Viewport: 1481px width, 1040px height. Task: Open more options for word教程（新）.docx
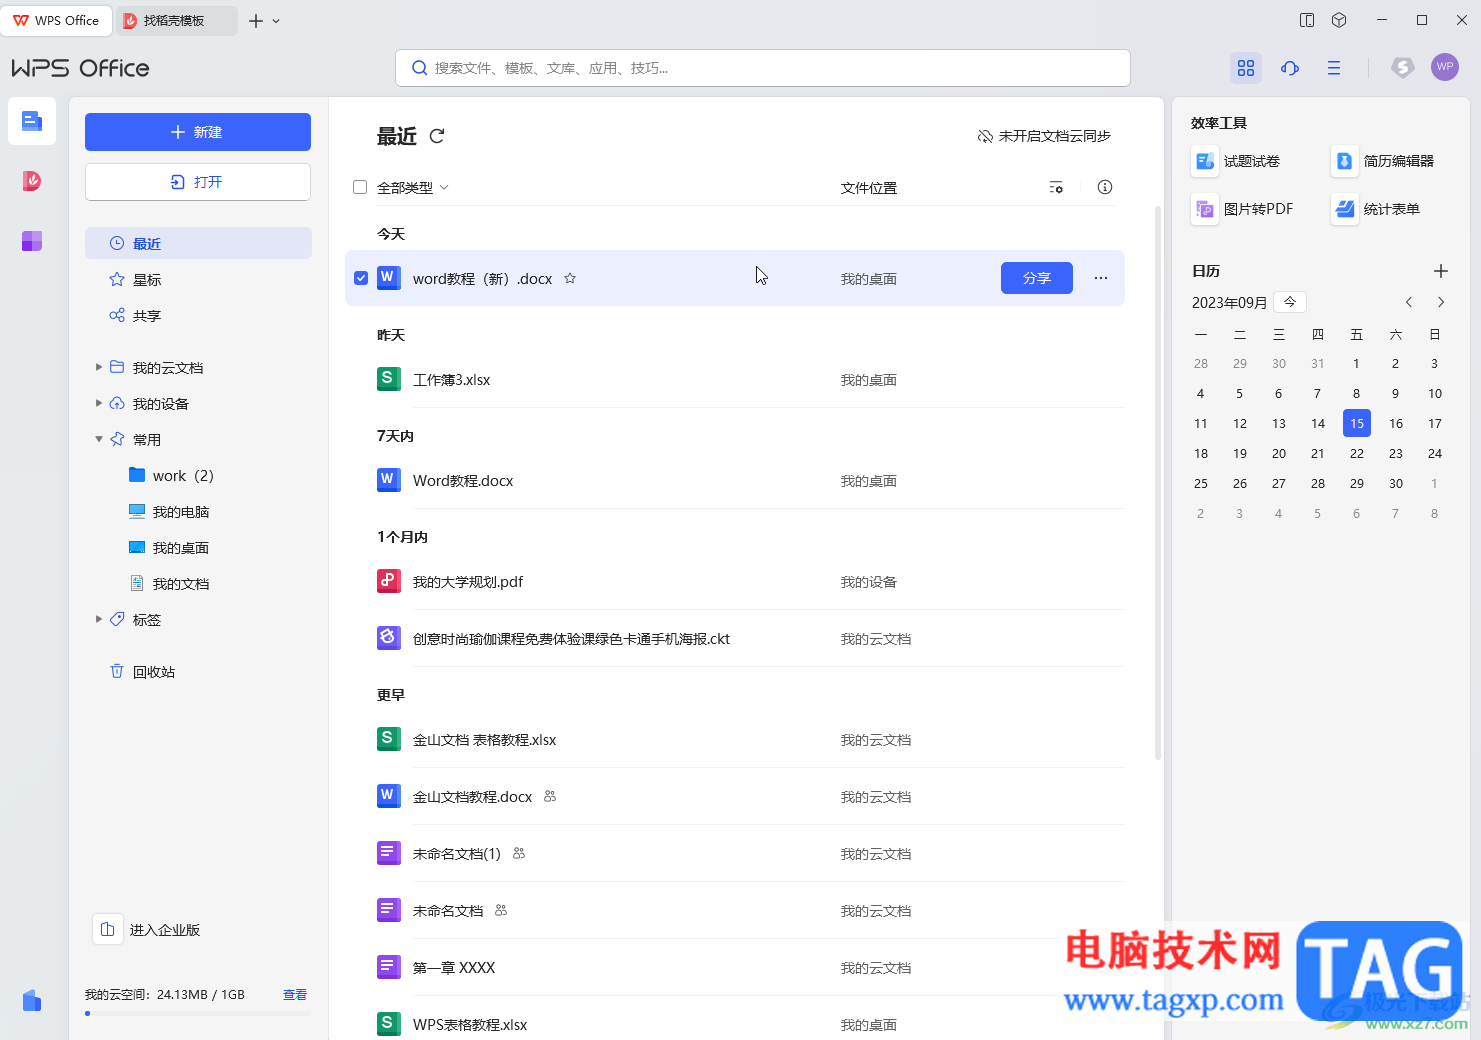coord(1101,278)
